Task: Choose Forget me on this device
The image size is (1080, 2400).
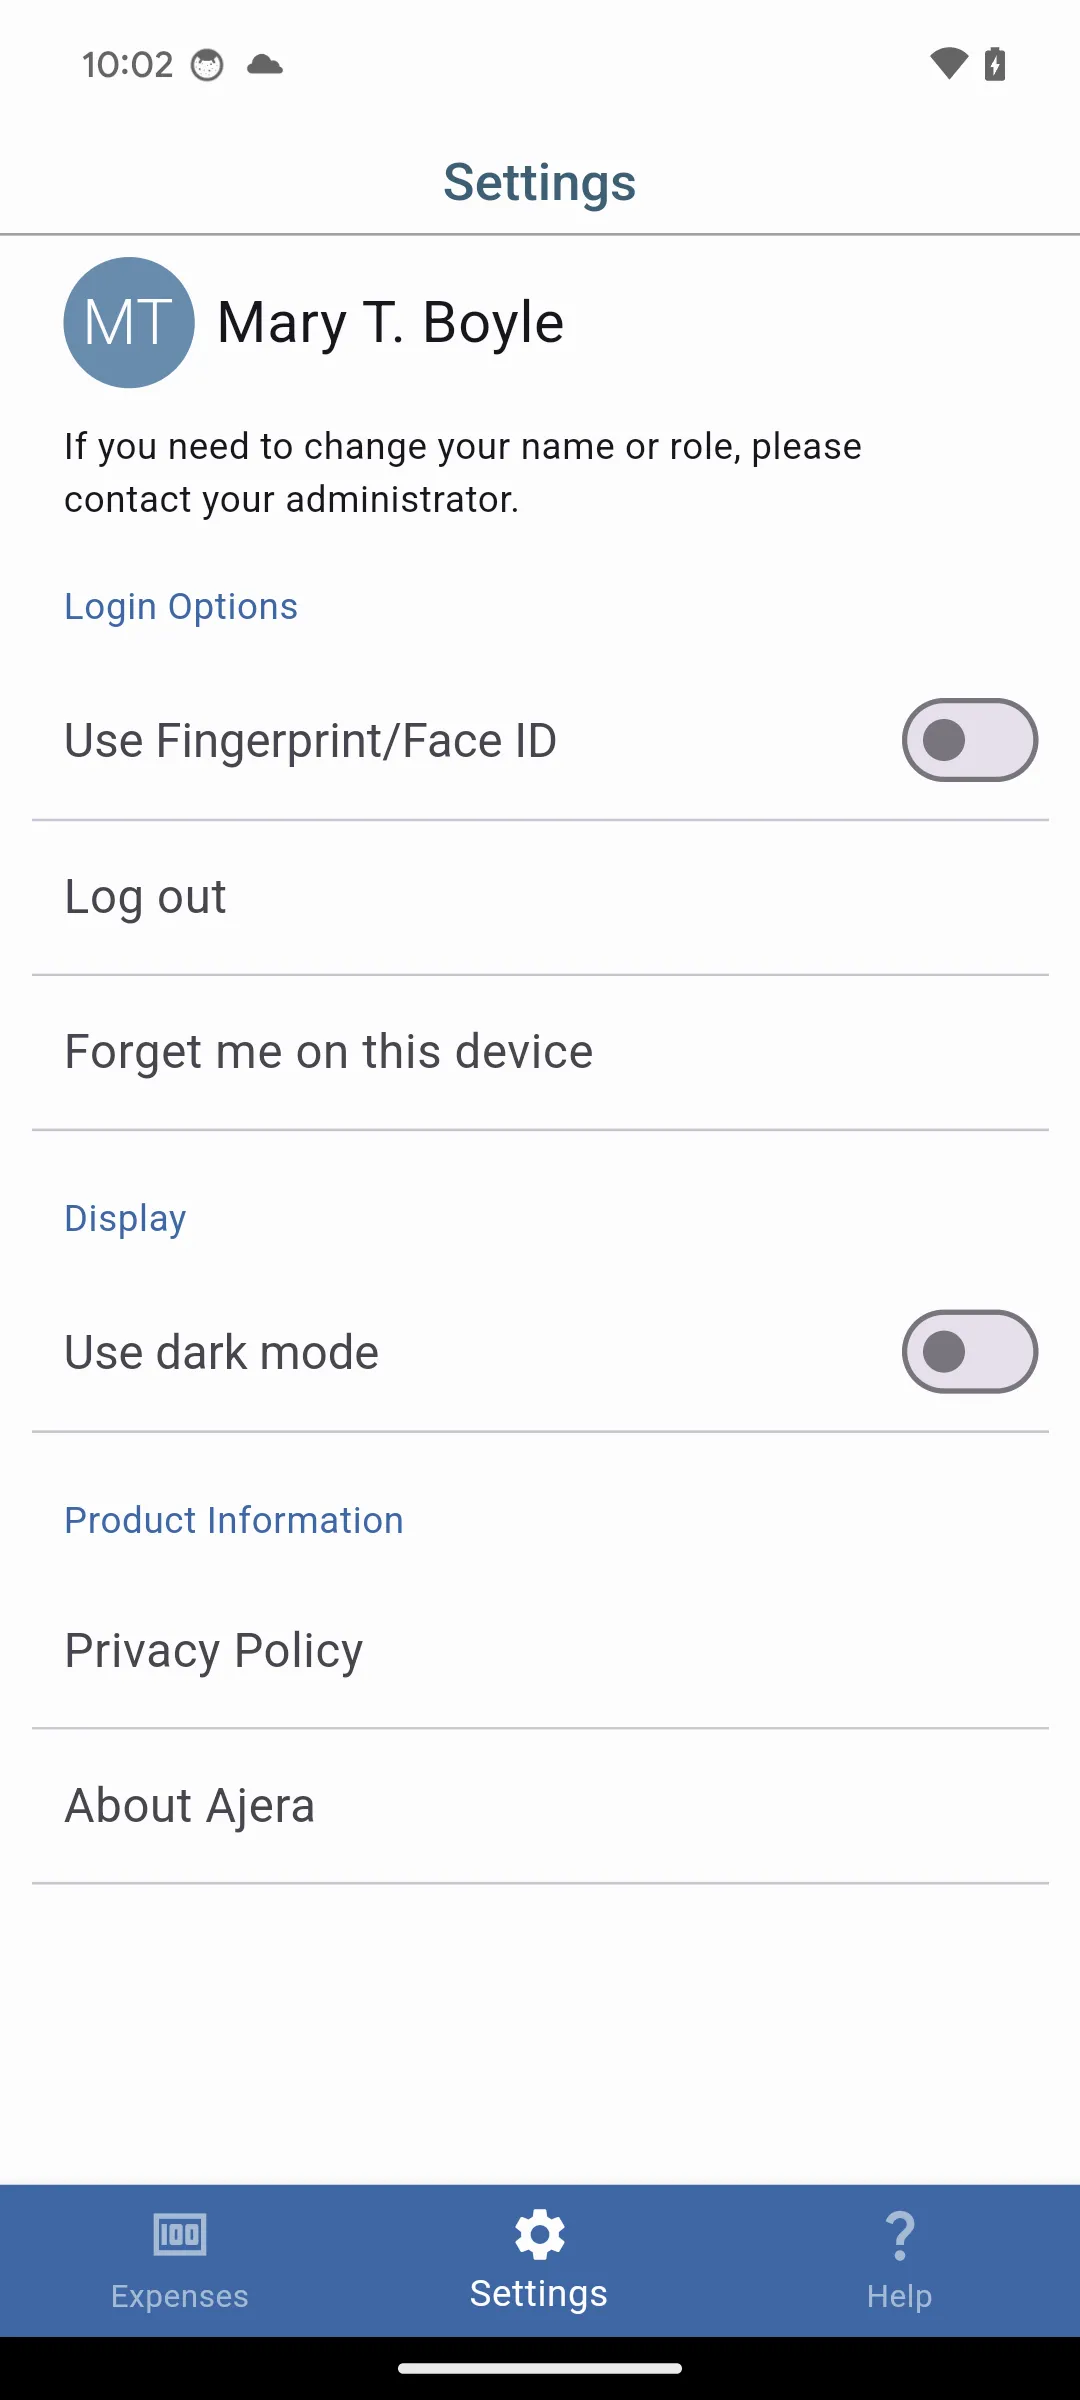Action: (x=329, y=1052)
